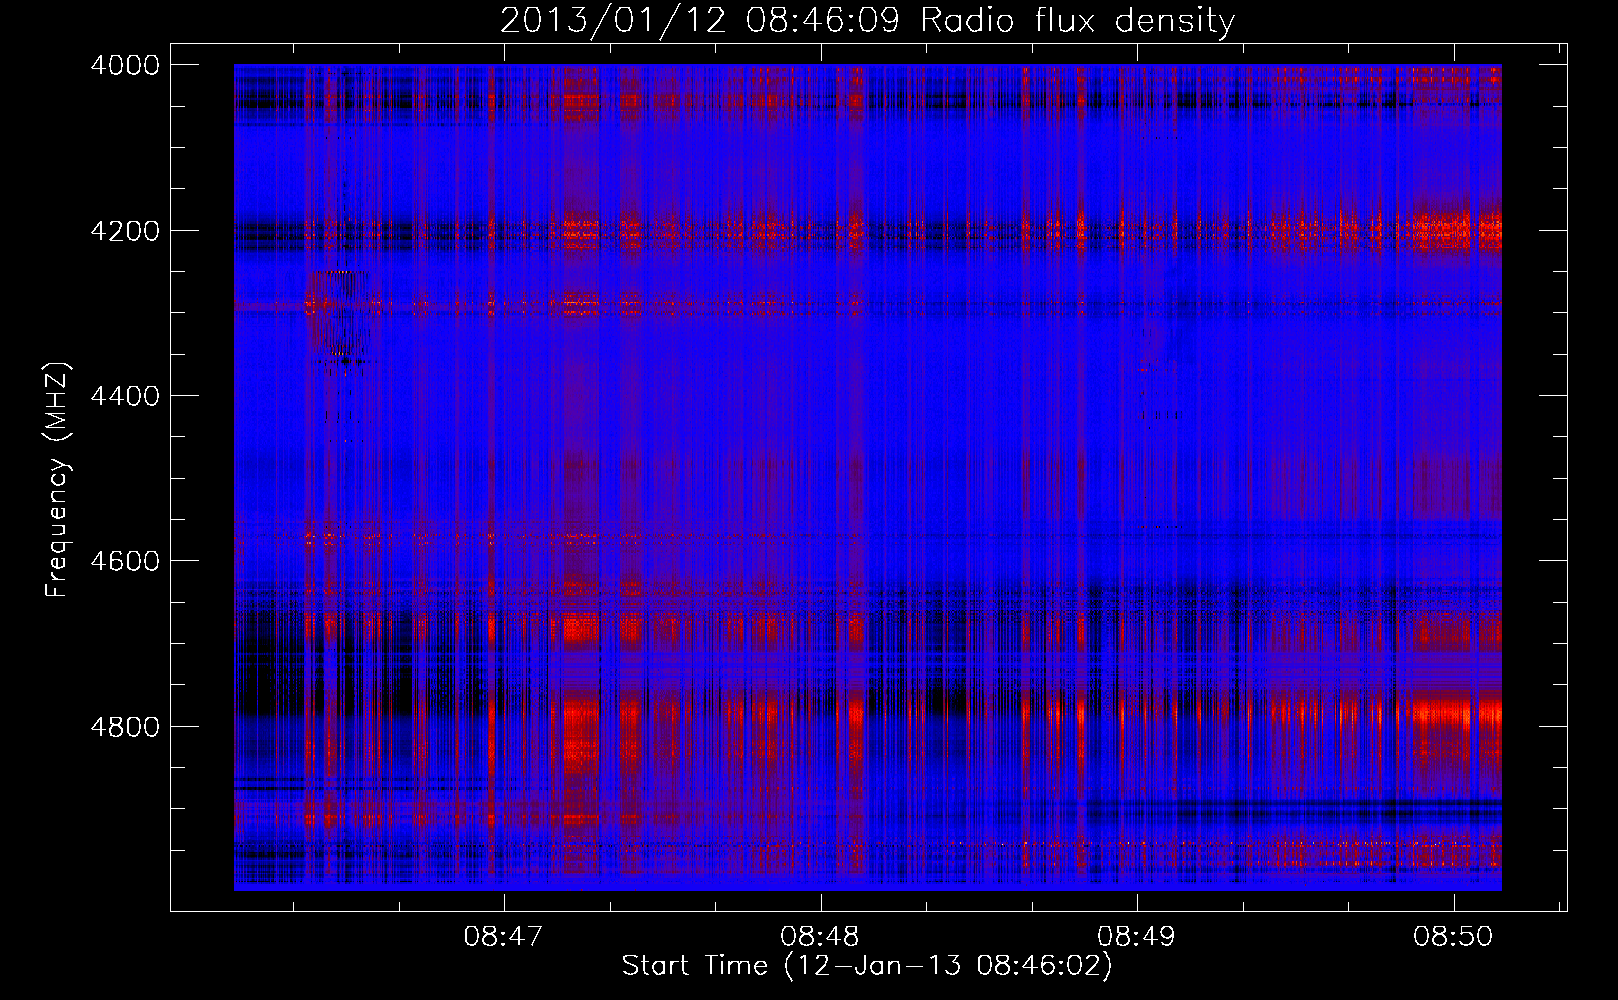Click the 'Start Time (12-Jan-13 08:46:02)' label
This screenshot has height=1000, width=1618.
(x=867, y=966)
